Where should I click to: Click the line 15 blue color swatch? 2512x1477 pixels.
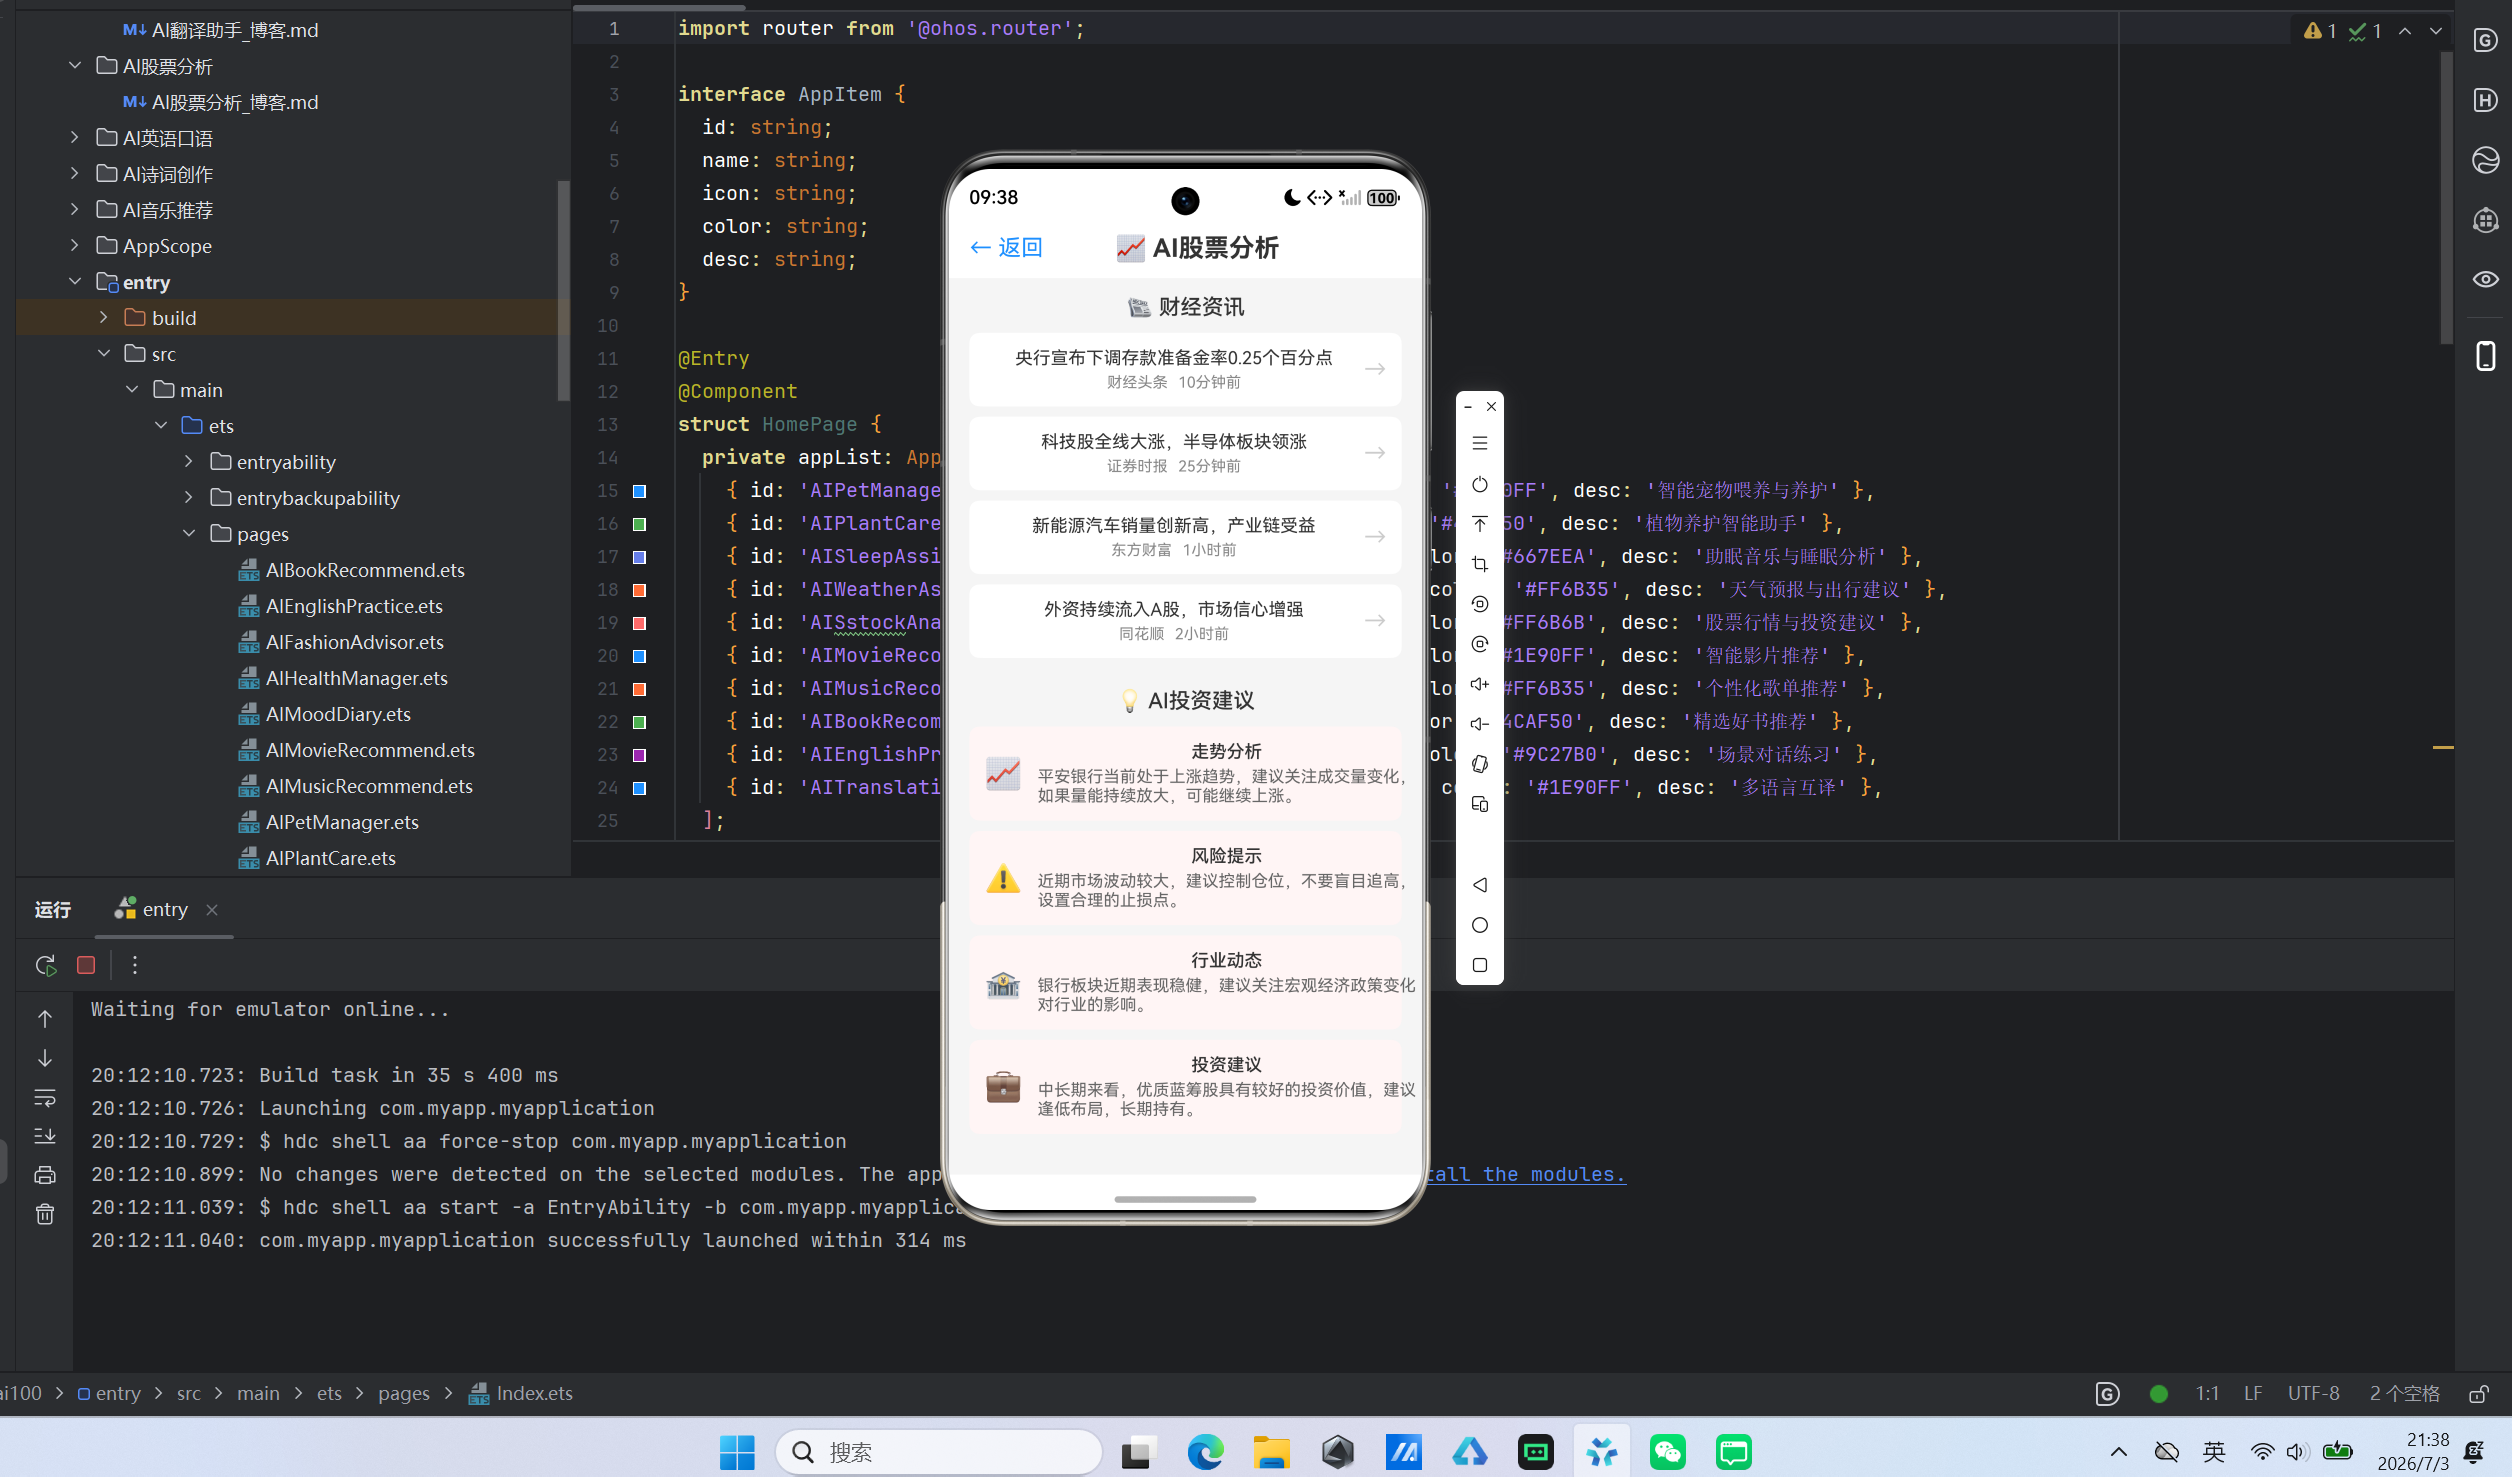tap(640, 491)
